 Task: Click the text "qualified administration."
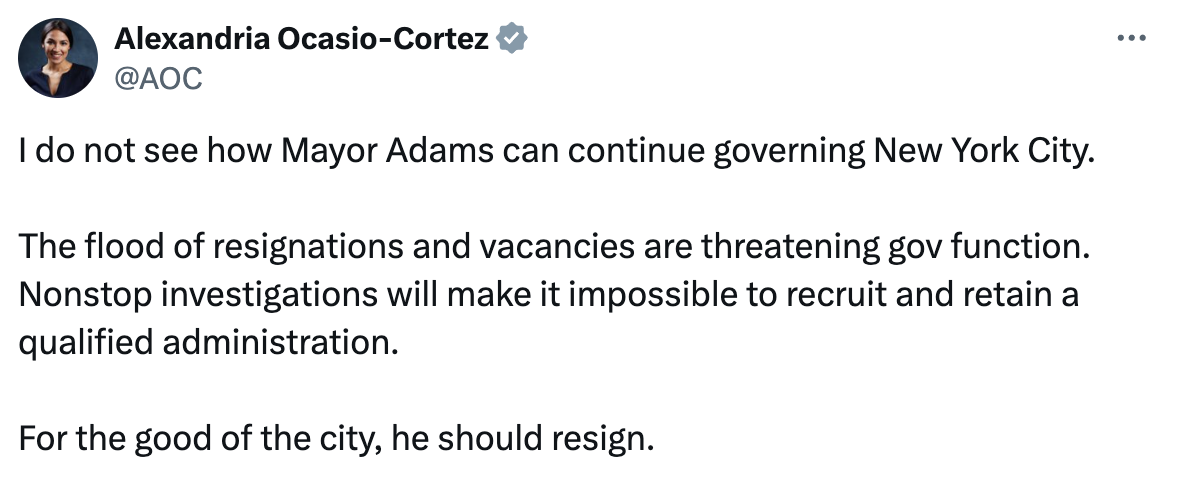(208, 343)
